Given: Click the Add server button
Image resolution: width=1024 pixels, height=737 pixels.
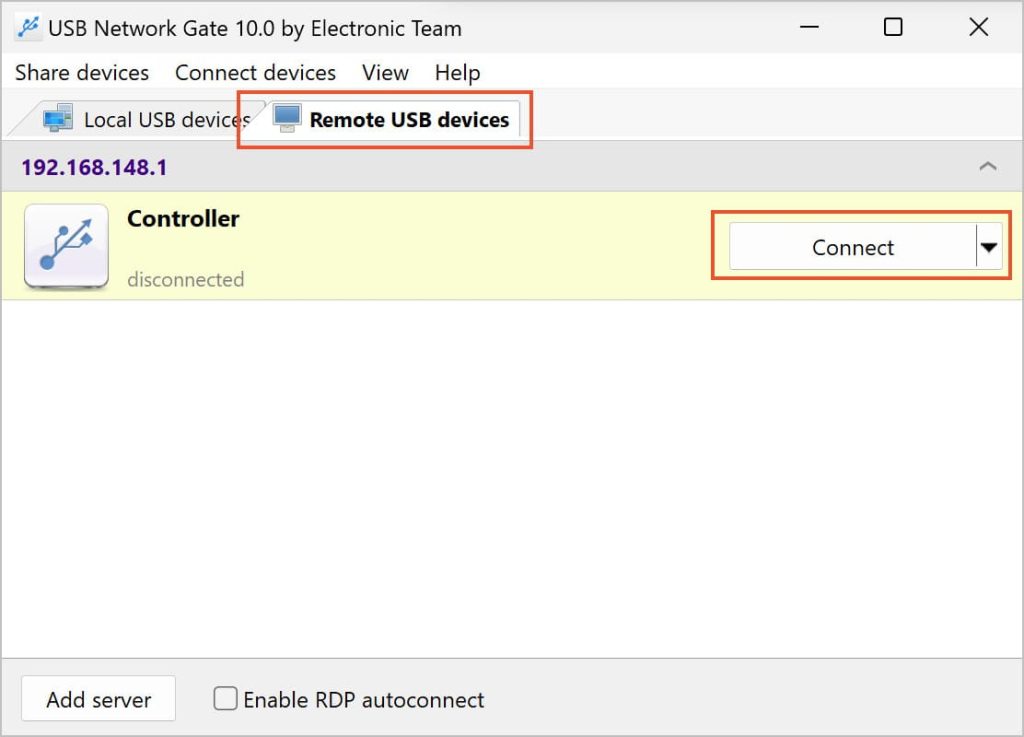Looking at the screenshot, I should [x=97, y=699].
